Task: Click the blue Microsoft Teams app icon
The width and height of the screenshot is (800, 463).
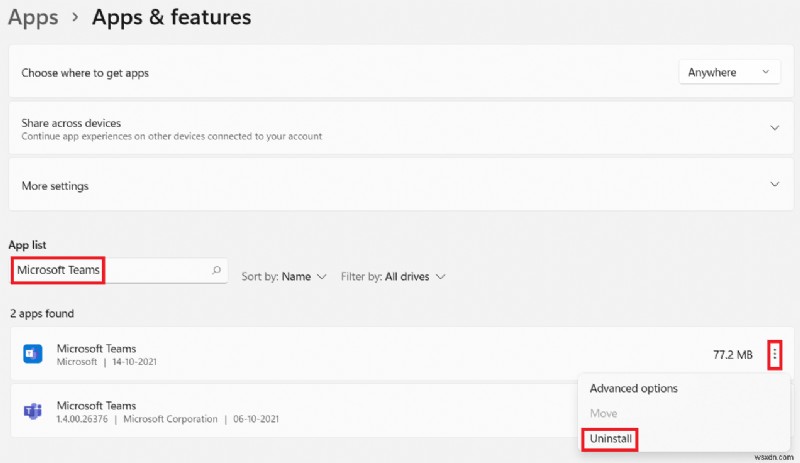Action: (32, 354)
